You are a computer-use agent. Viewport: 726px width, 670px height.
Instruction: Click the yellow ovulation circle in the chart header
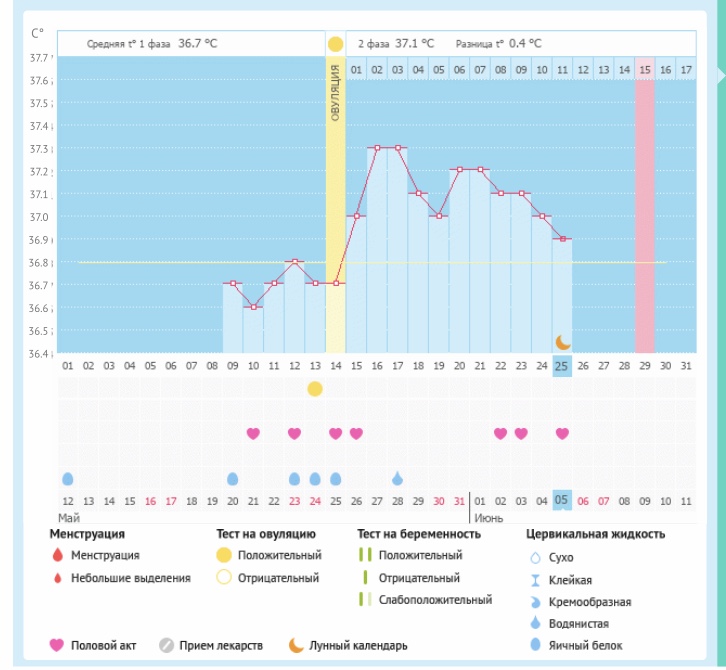pyautogui.click(x=335, y=44)
